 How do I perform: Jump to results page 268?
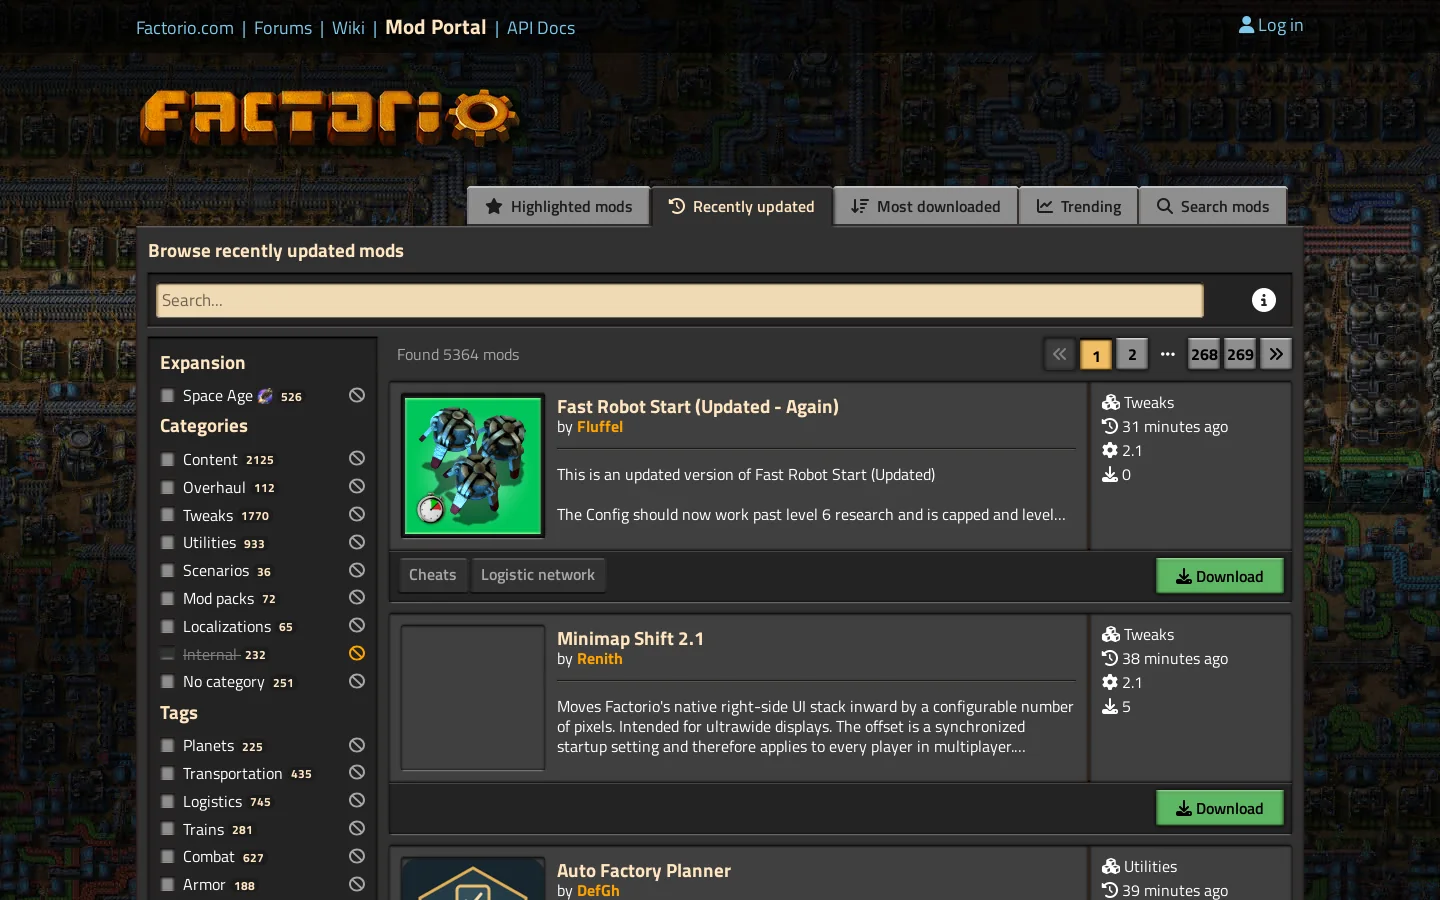coord(1204,354)
